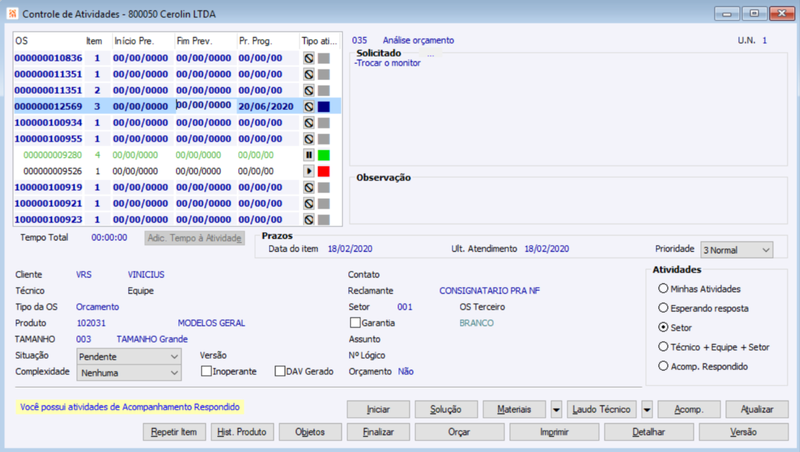Click the Finalizar button
The height and width of the screenshot is (452, 800).
click(x=378, y=432)
